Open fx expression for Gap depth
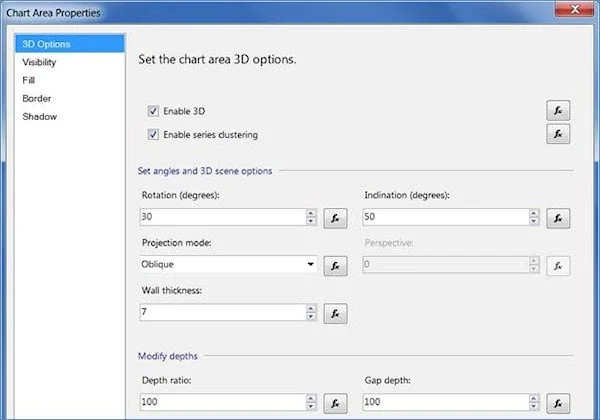 pos(558,404)
